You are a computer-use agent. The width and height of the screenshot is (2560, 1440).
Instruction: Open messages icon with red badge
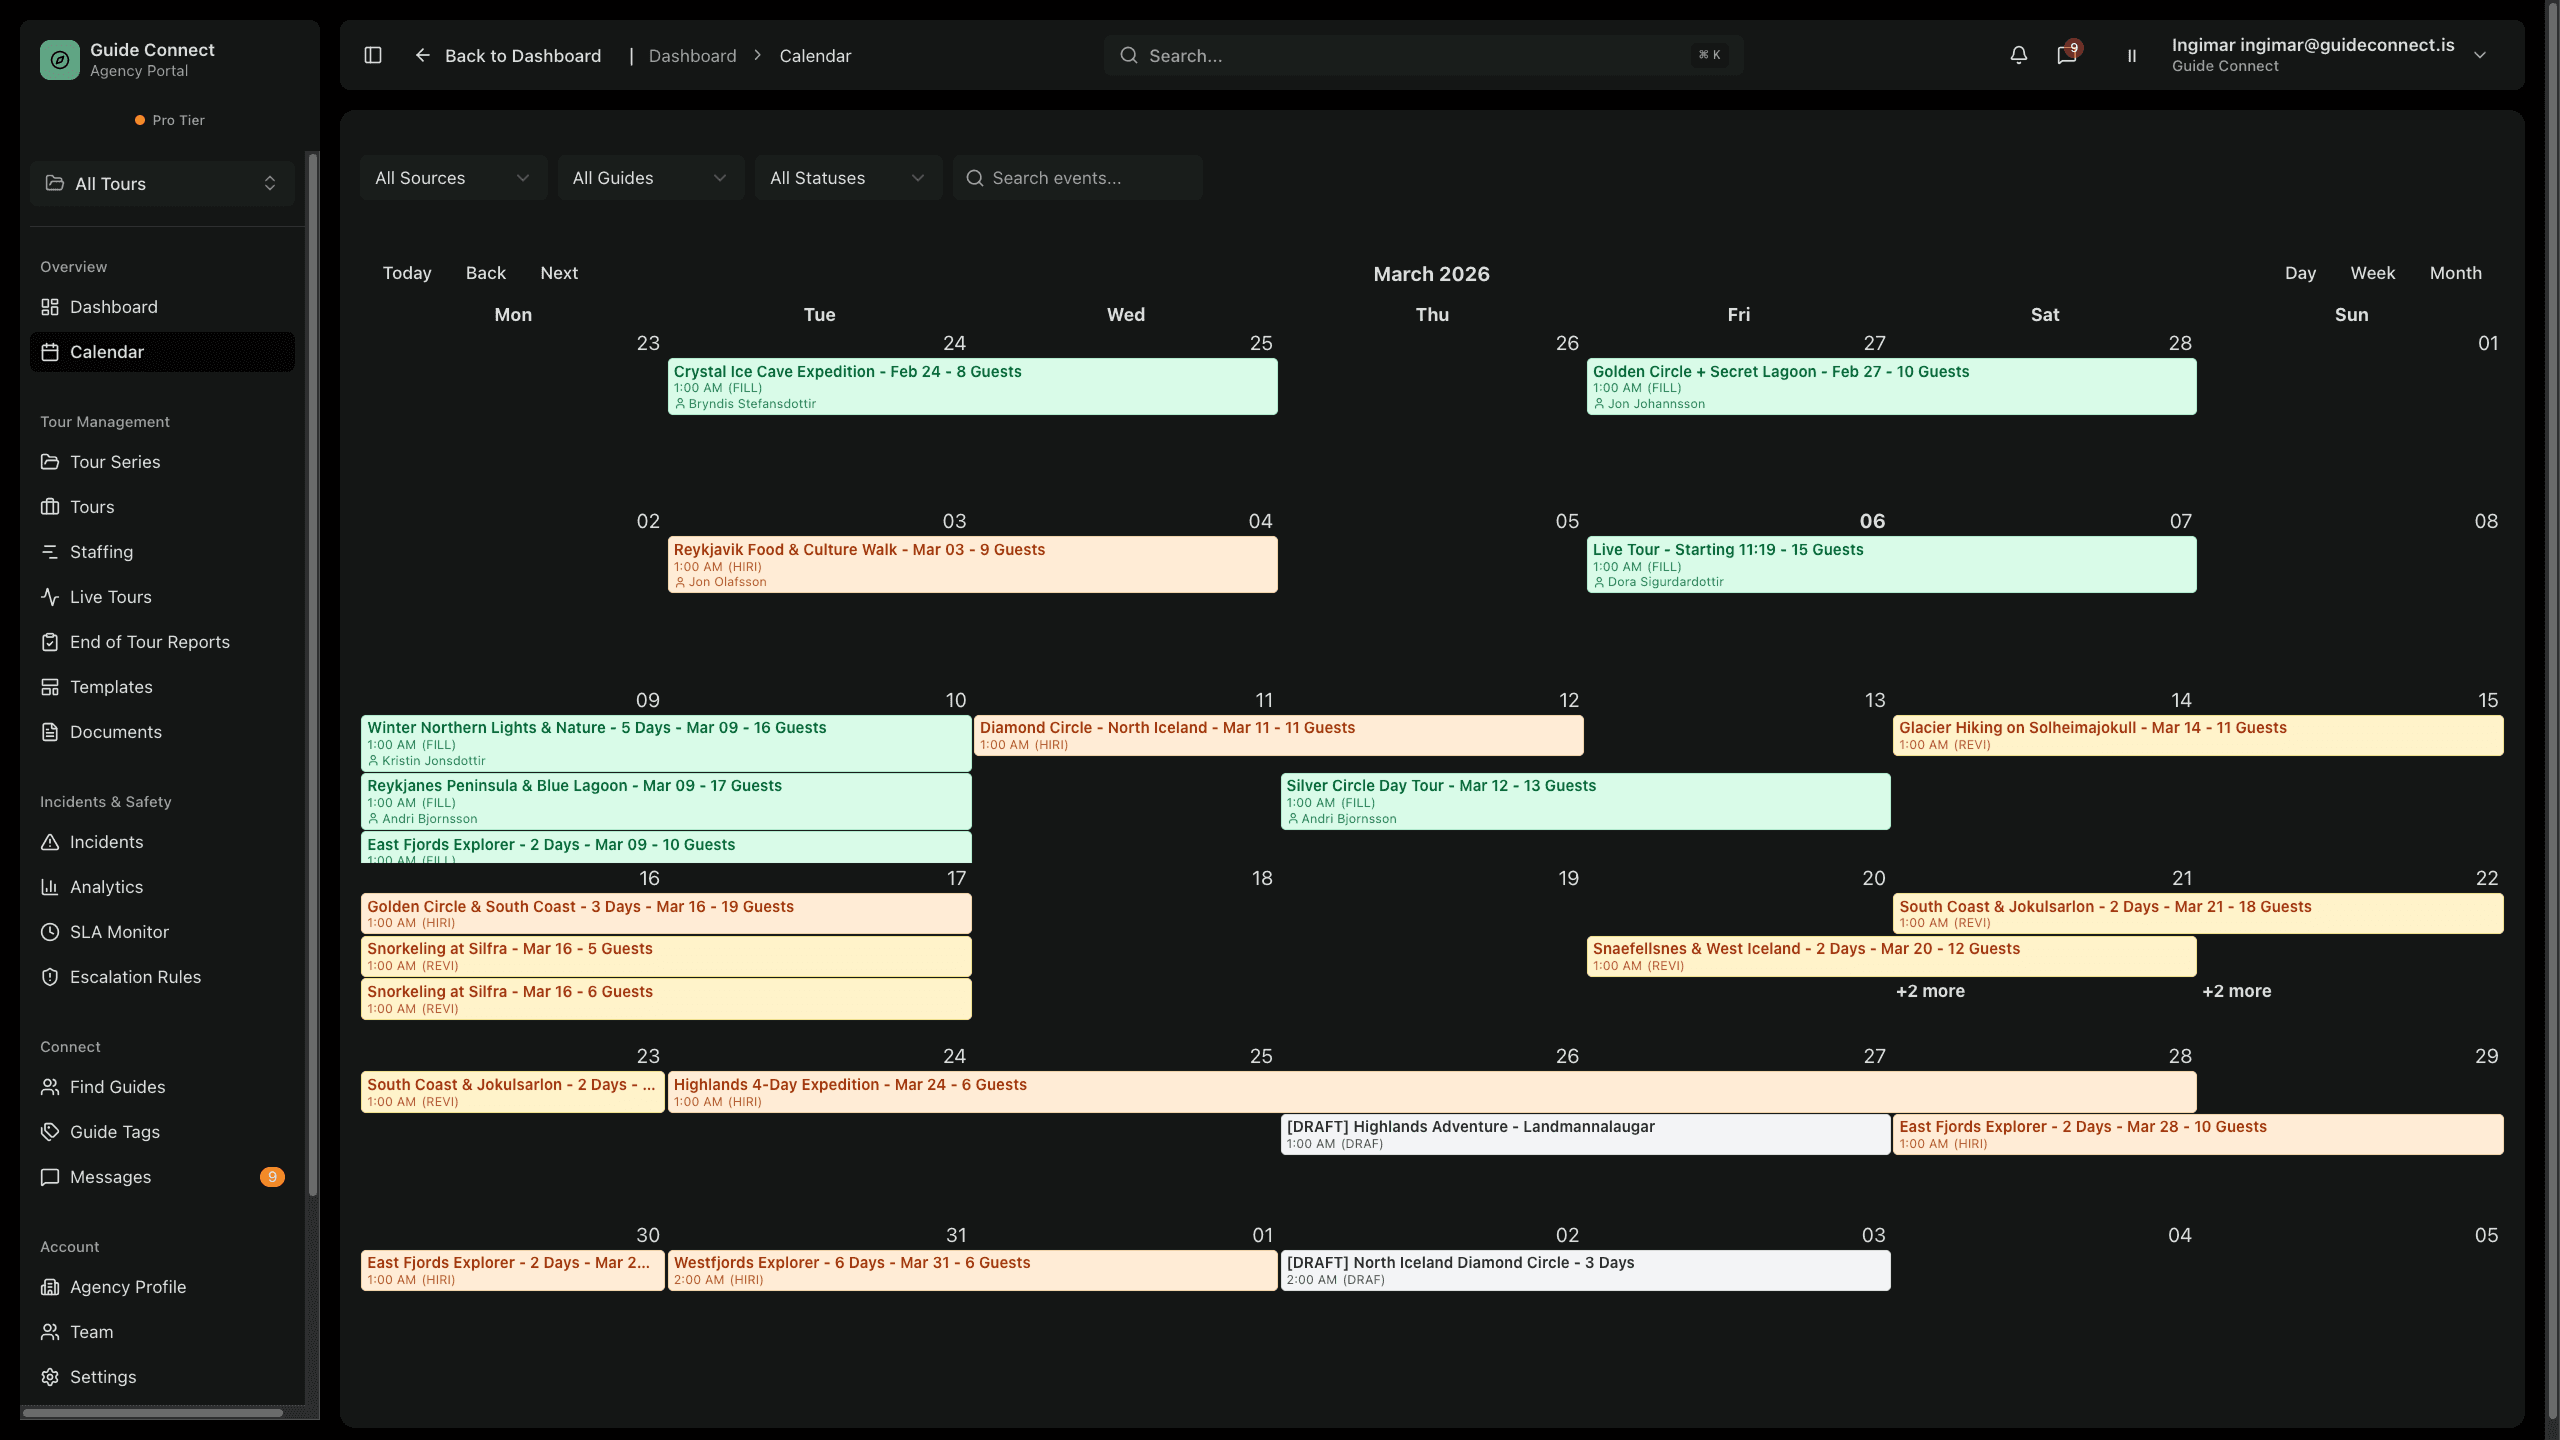[x=2066, y=55]
